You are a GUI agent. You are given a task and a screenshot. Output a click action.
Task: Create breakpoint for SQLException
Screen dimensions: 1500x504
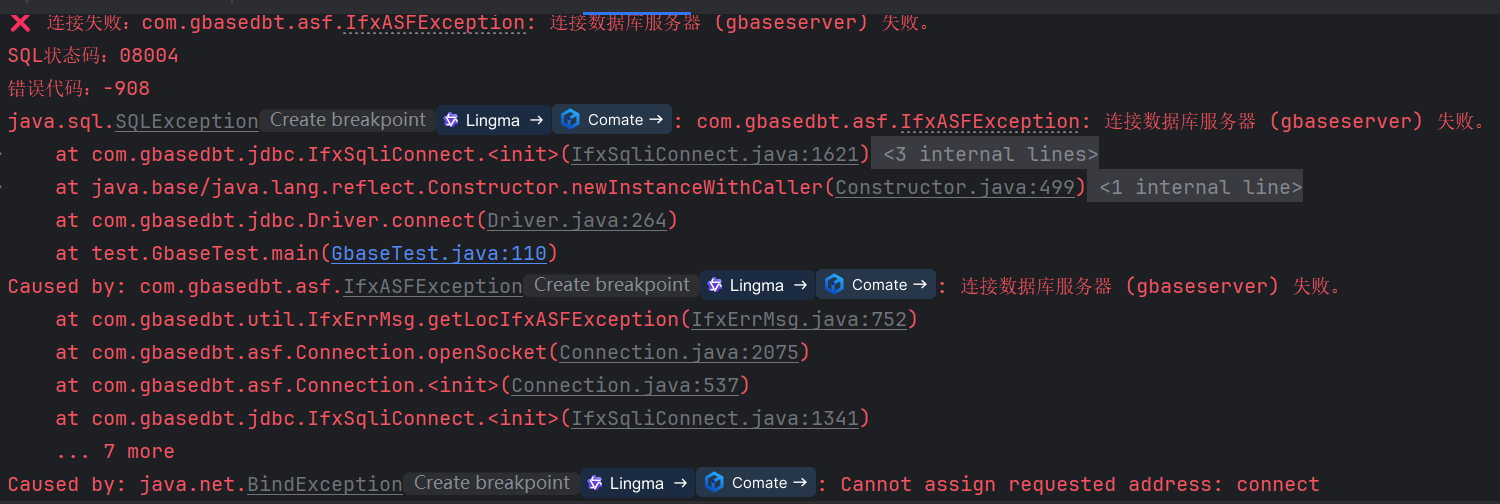(348, 120)
